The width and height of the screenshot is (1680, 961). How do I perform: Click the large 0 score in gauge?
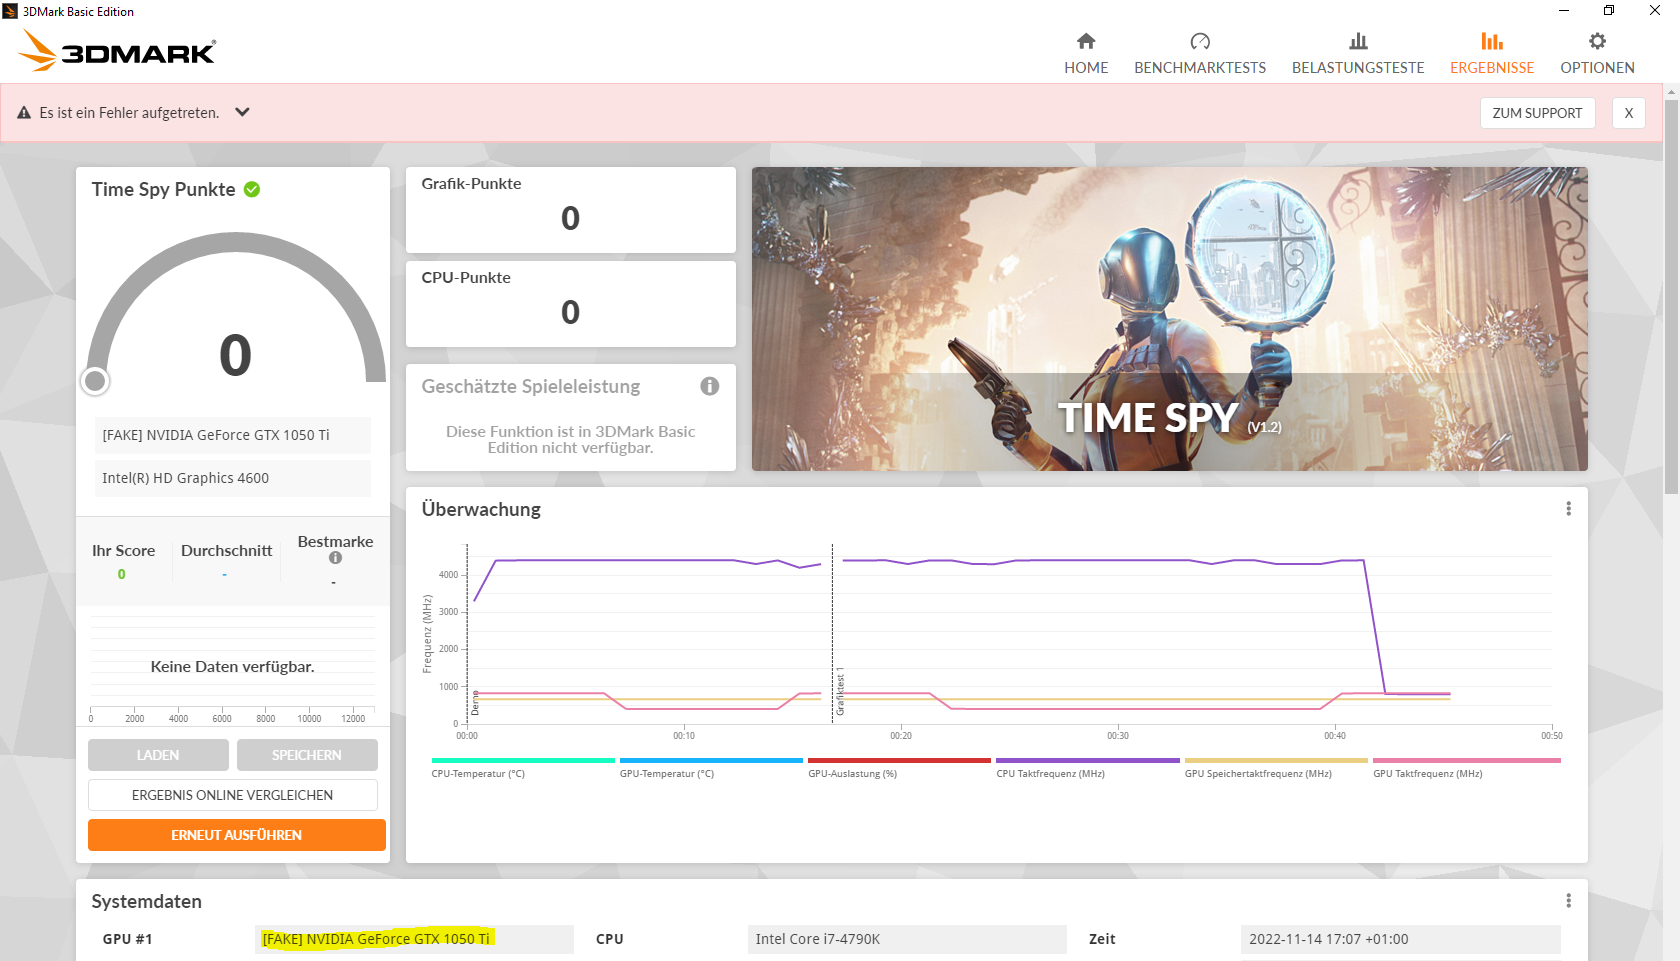click(236, 355)
